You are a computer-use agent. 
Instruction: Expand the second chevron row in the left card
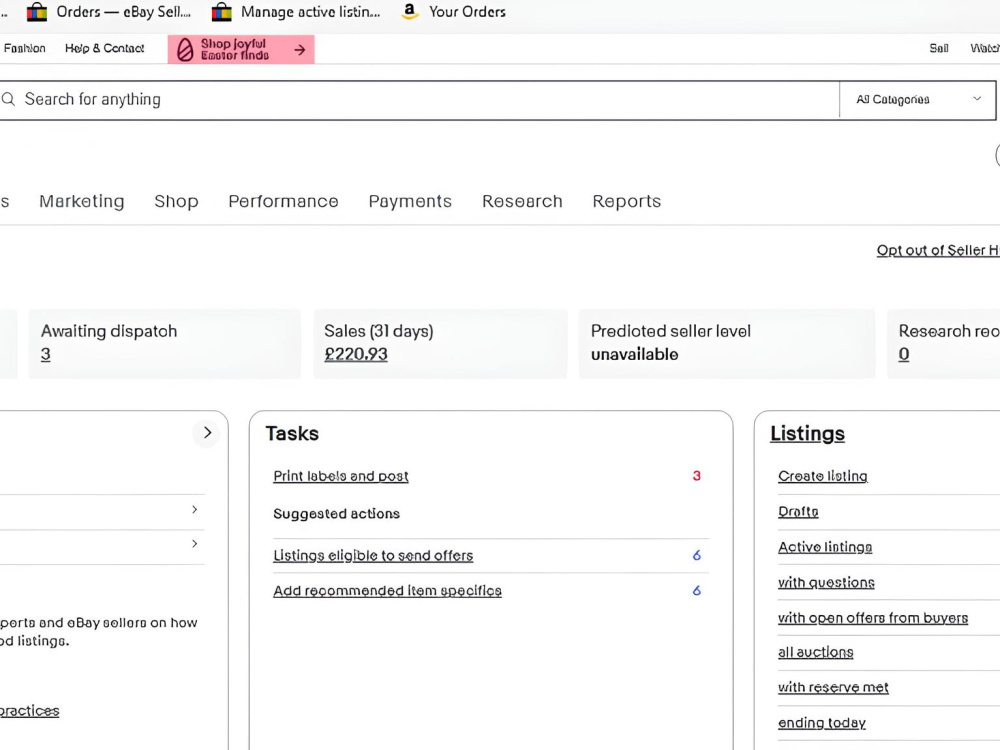click(x=195, y=543)
